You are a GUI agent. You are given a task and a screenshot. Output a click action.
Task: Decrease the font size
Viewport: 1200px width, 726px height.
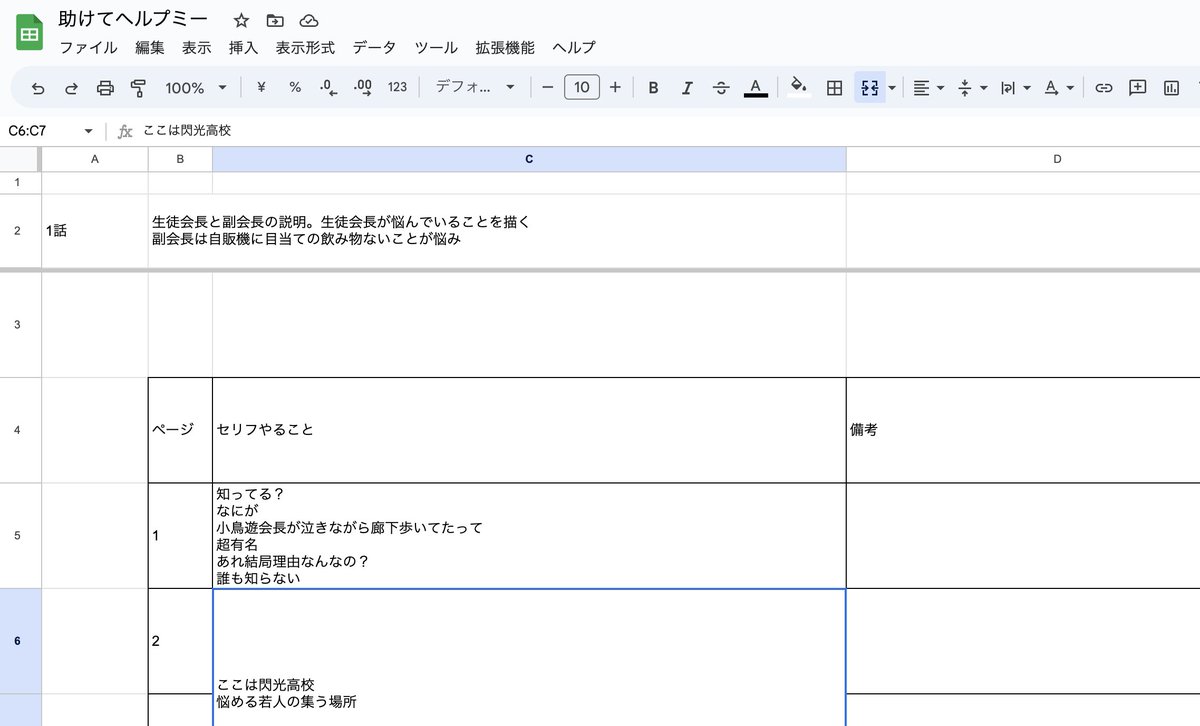coord(547,87)
